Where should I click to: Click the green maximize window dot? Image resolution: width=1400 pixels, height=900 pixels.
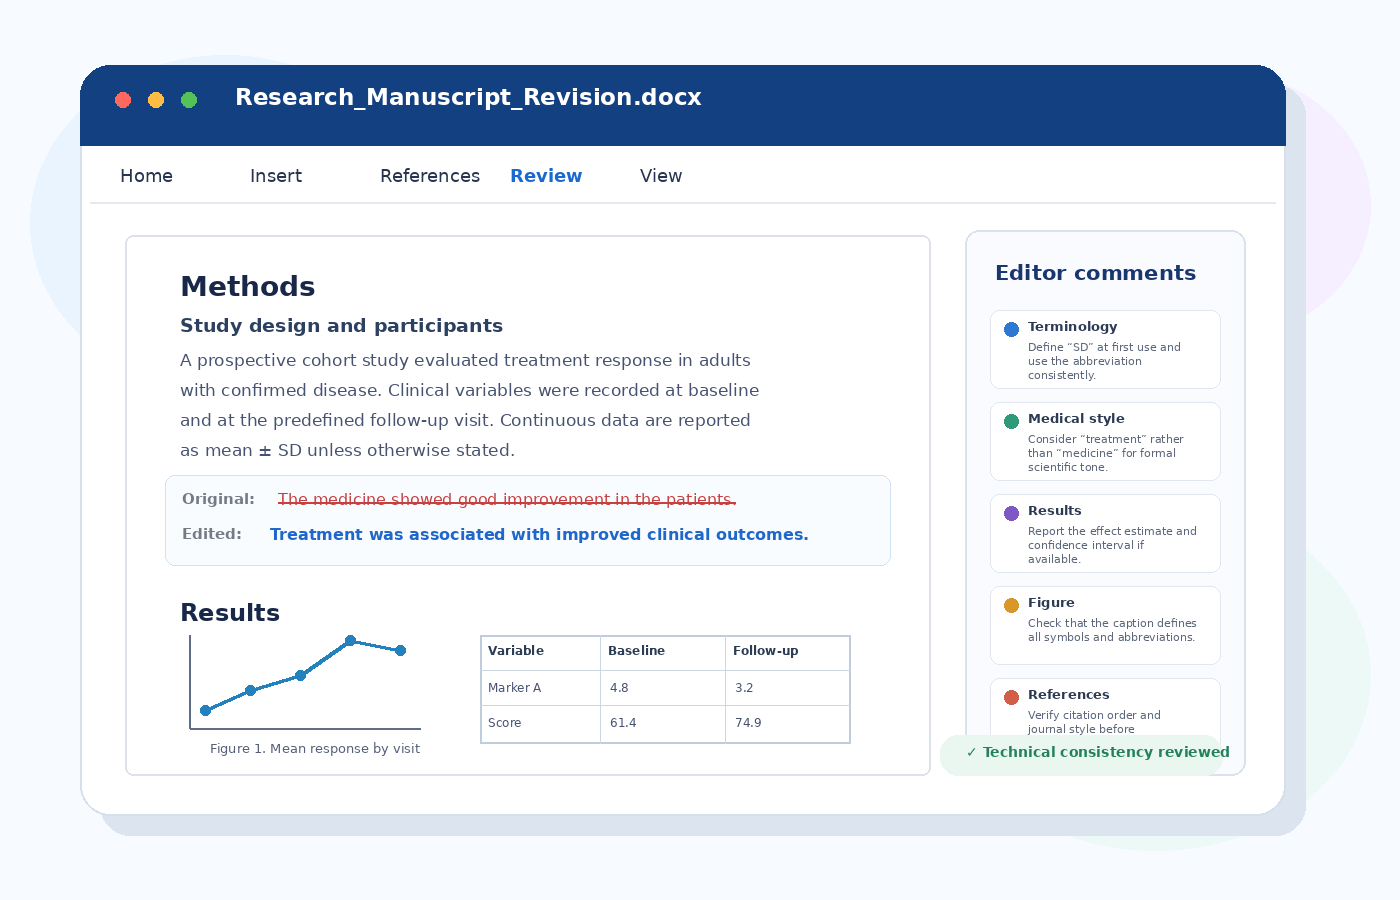tap(189, 99)
